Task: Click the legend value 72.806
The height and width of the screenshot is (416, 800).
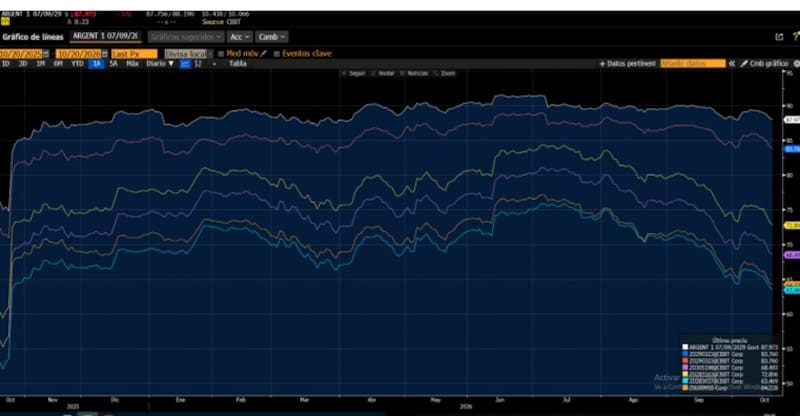Action: (769, 374)
